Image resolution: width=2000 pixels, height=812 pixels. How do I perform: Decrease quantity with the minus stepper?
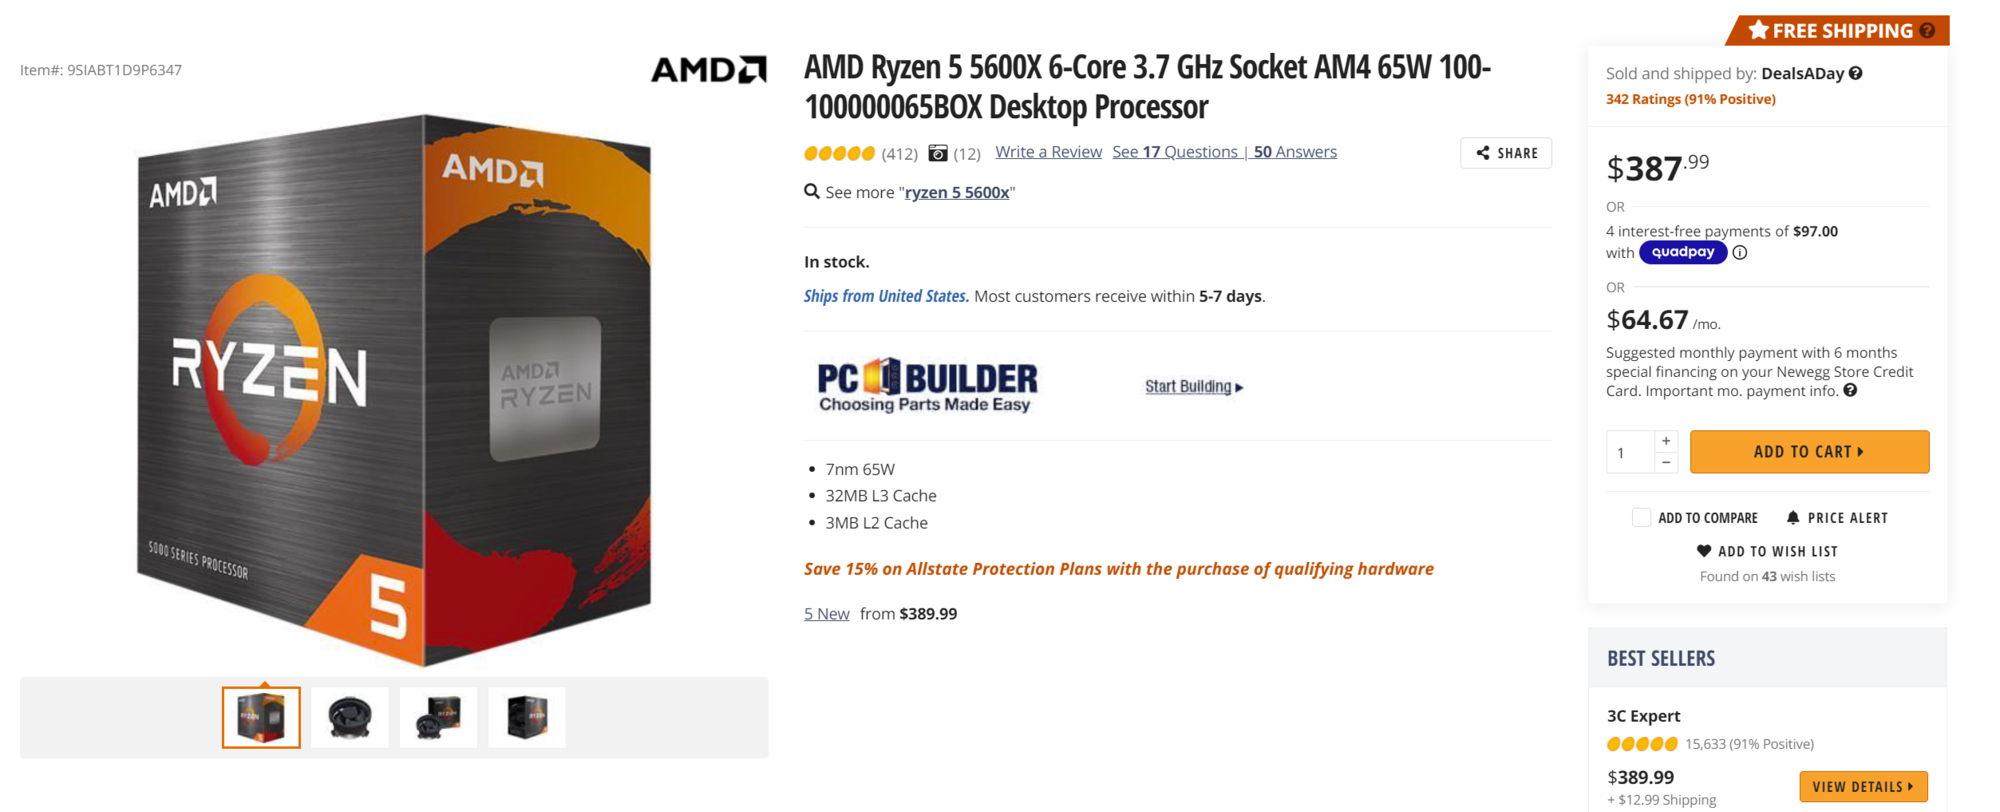click(x=1666, y=462)
